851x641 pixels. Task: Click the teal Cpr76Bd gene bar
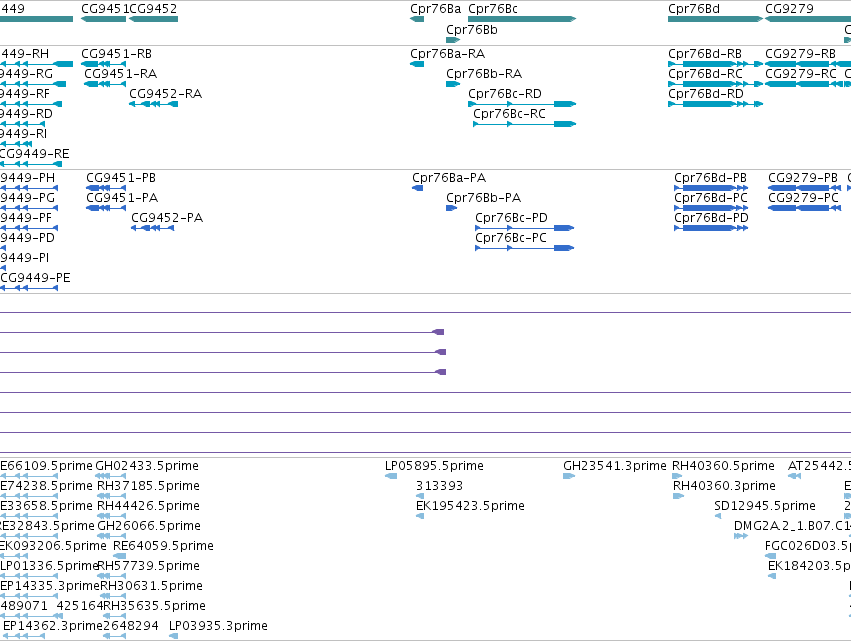pos(715,19)
